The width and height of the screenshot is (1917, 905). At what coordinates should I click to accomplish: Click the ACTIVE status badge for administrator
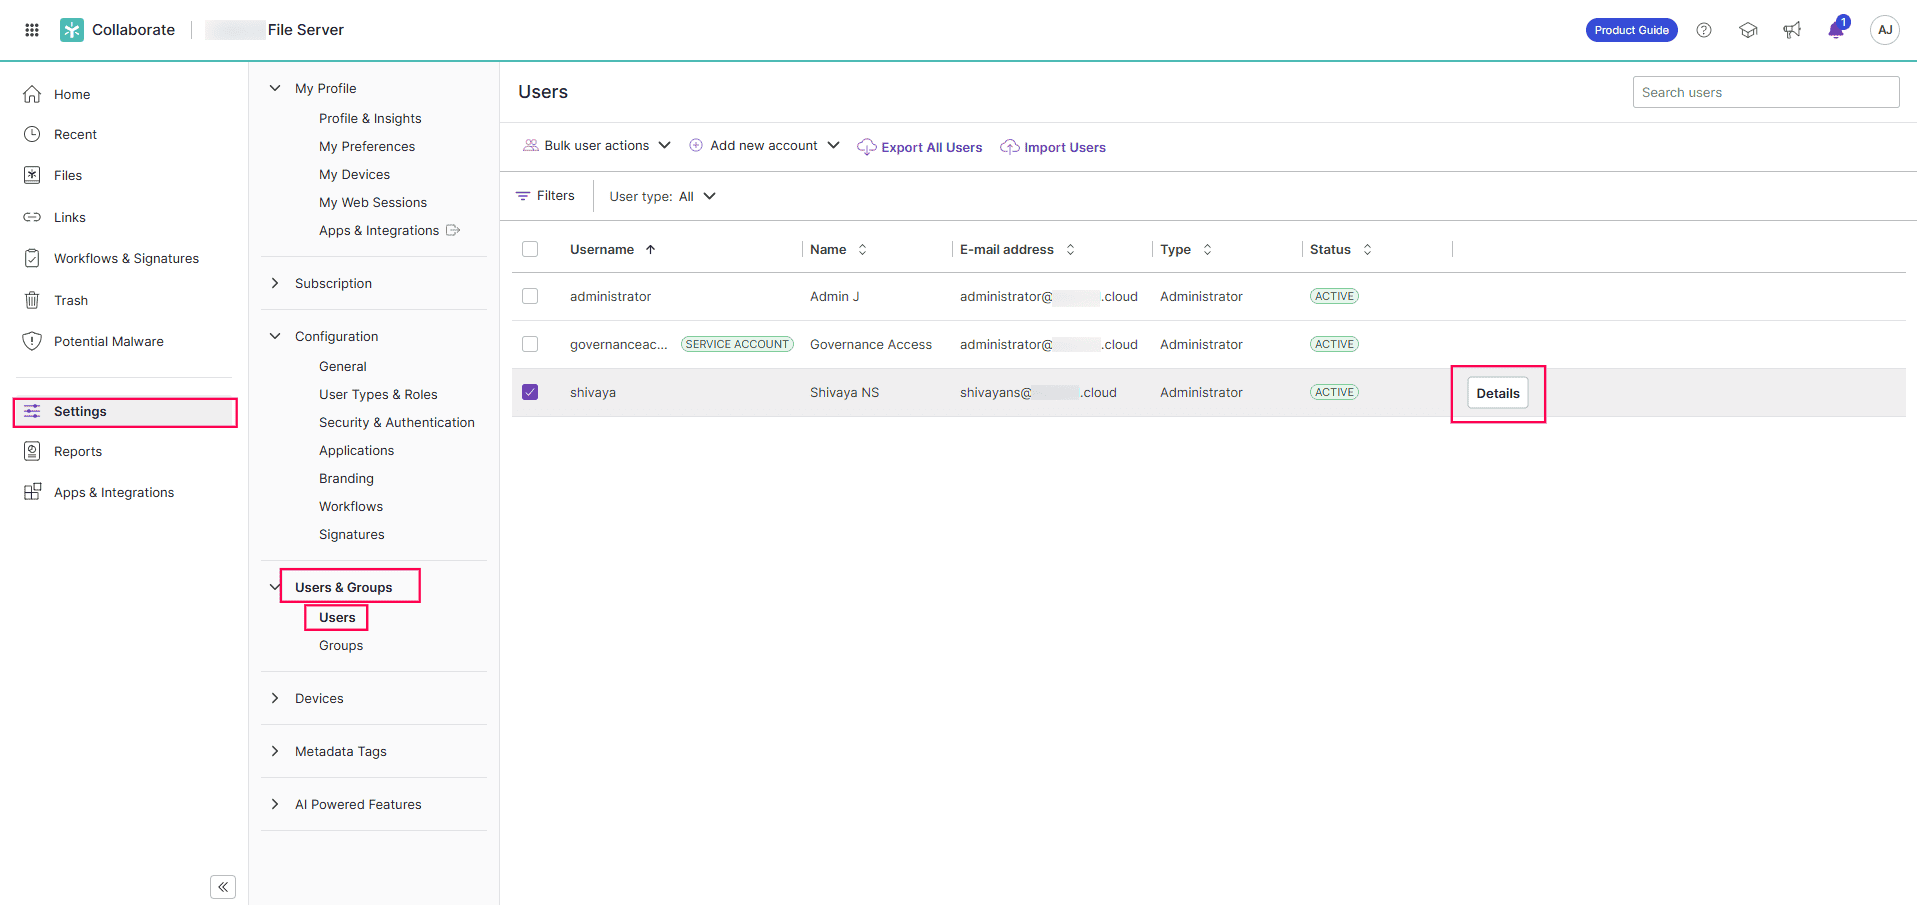coord(1334,296)
